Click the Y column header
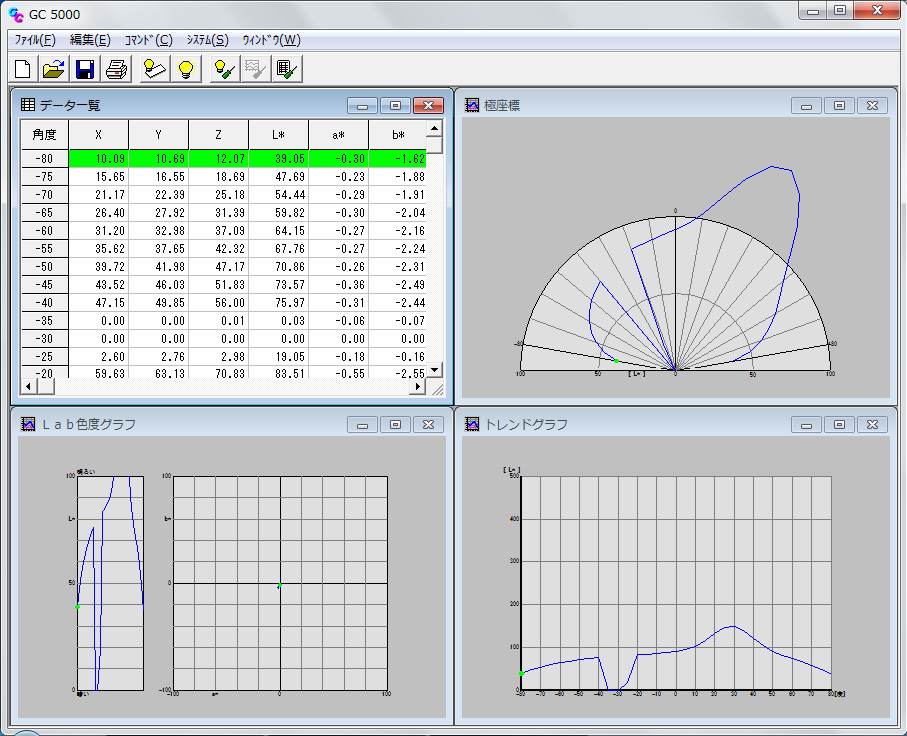The height and width of the screenshot is (736, 907). coord(158,135)
